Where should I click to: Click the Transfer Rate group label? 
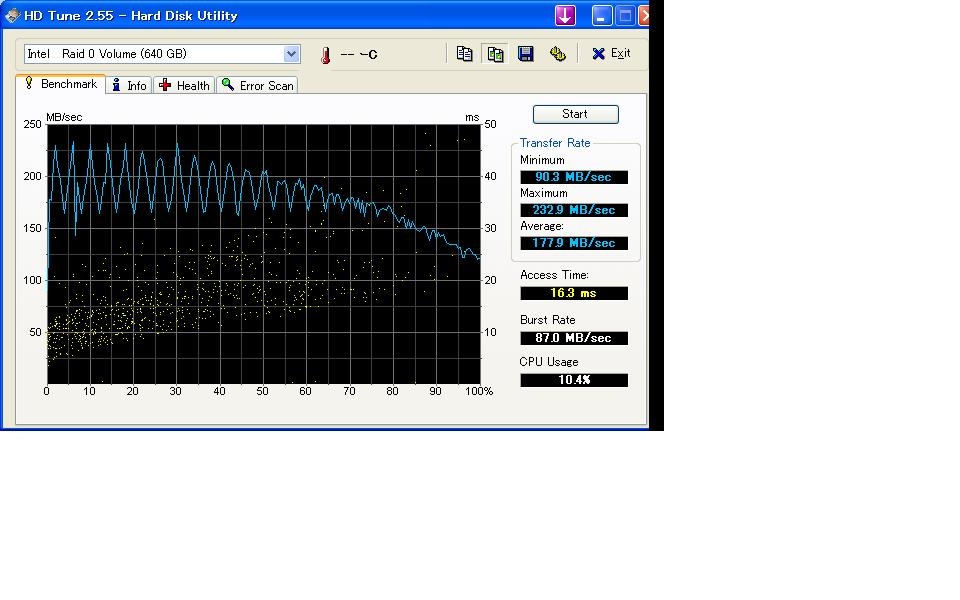tap(555, 143)
